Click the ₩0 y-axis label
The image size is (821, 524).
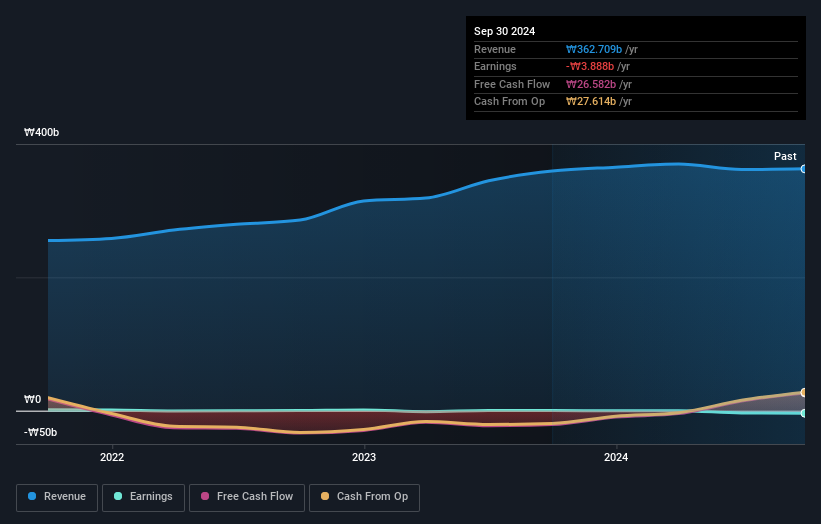point(32,399)
